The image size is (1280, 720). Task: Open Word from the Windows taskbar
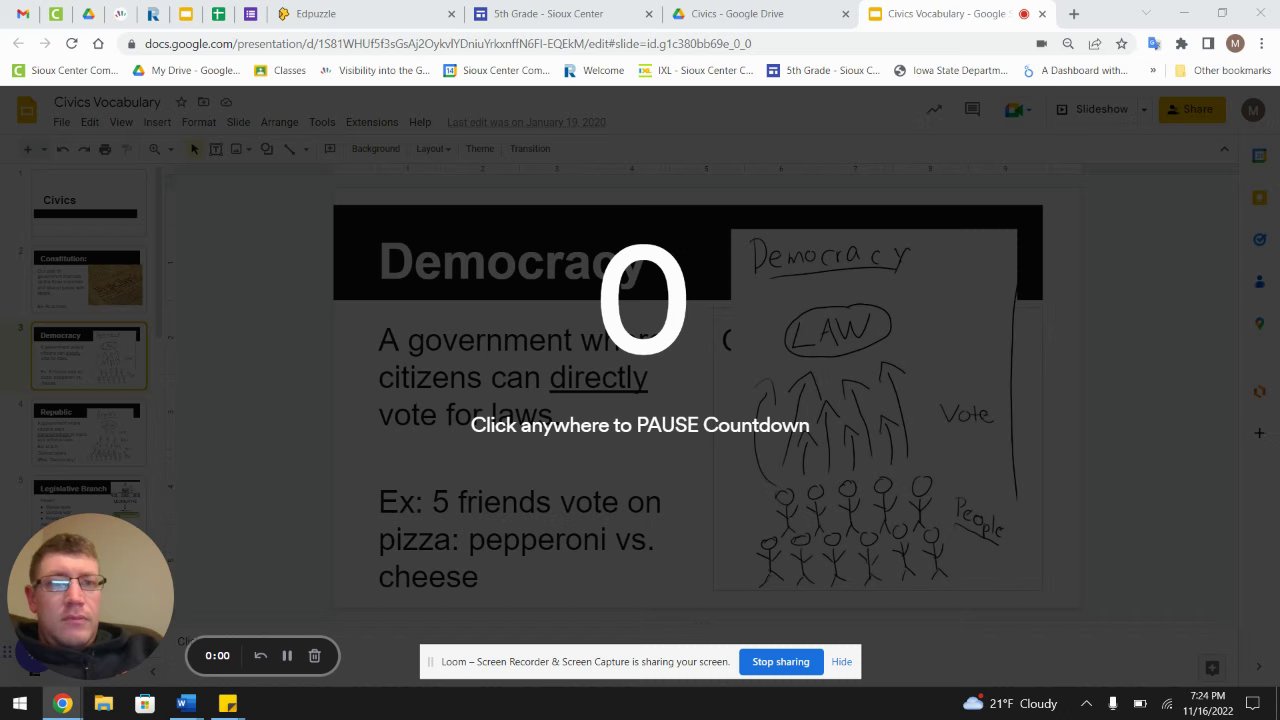(x=185, y=703)
